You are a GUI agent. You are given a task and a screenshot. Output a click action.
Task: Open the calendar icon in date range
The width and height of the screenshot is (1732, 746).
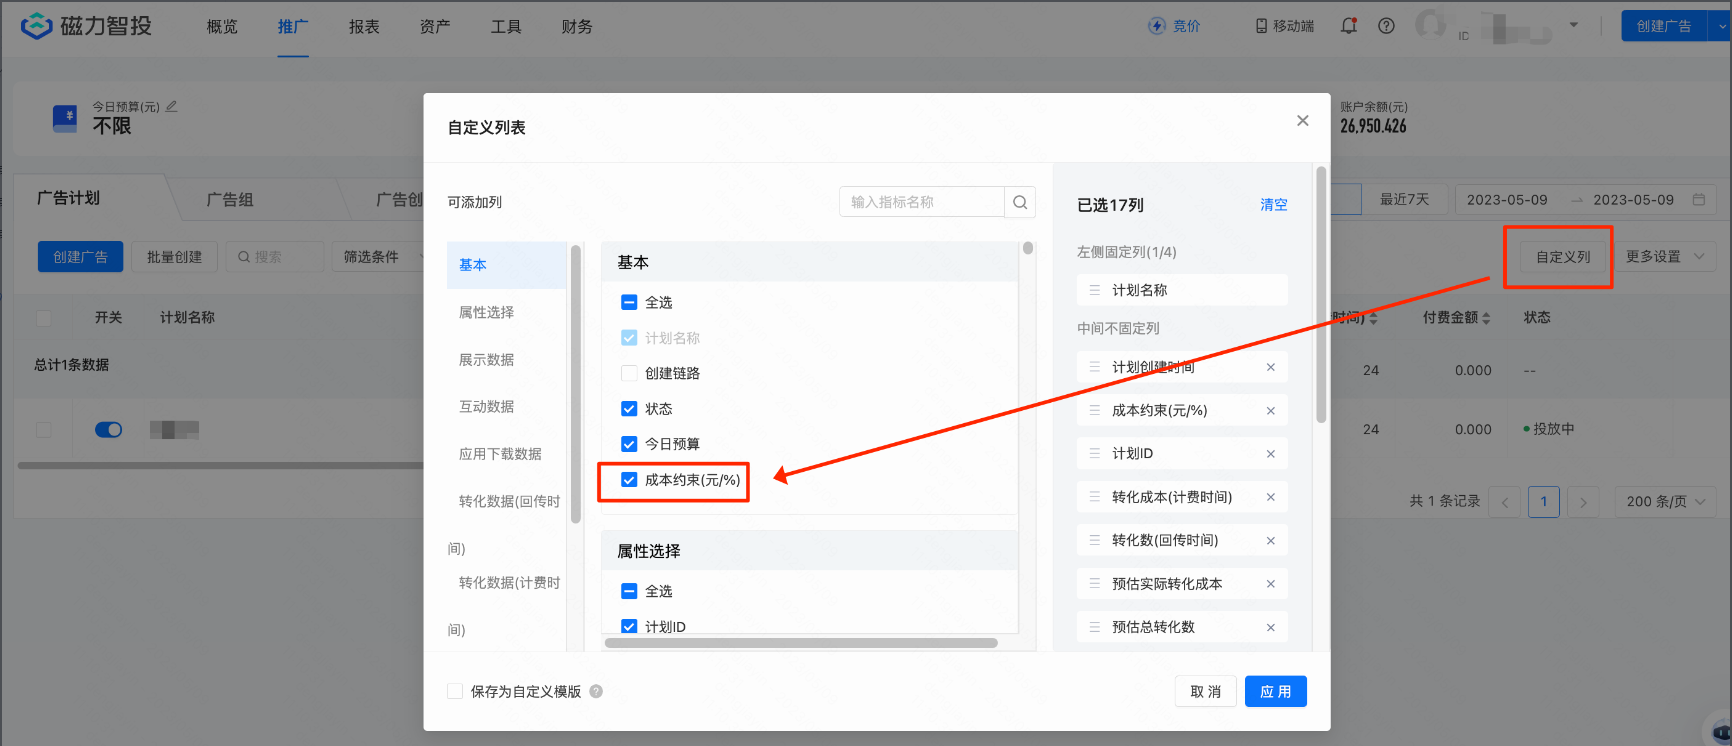coord(1698,200)
